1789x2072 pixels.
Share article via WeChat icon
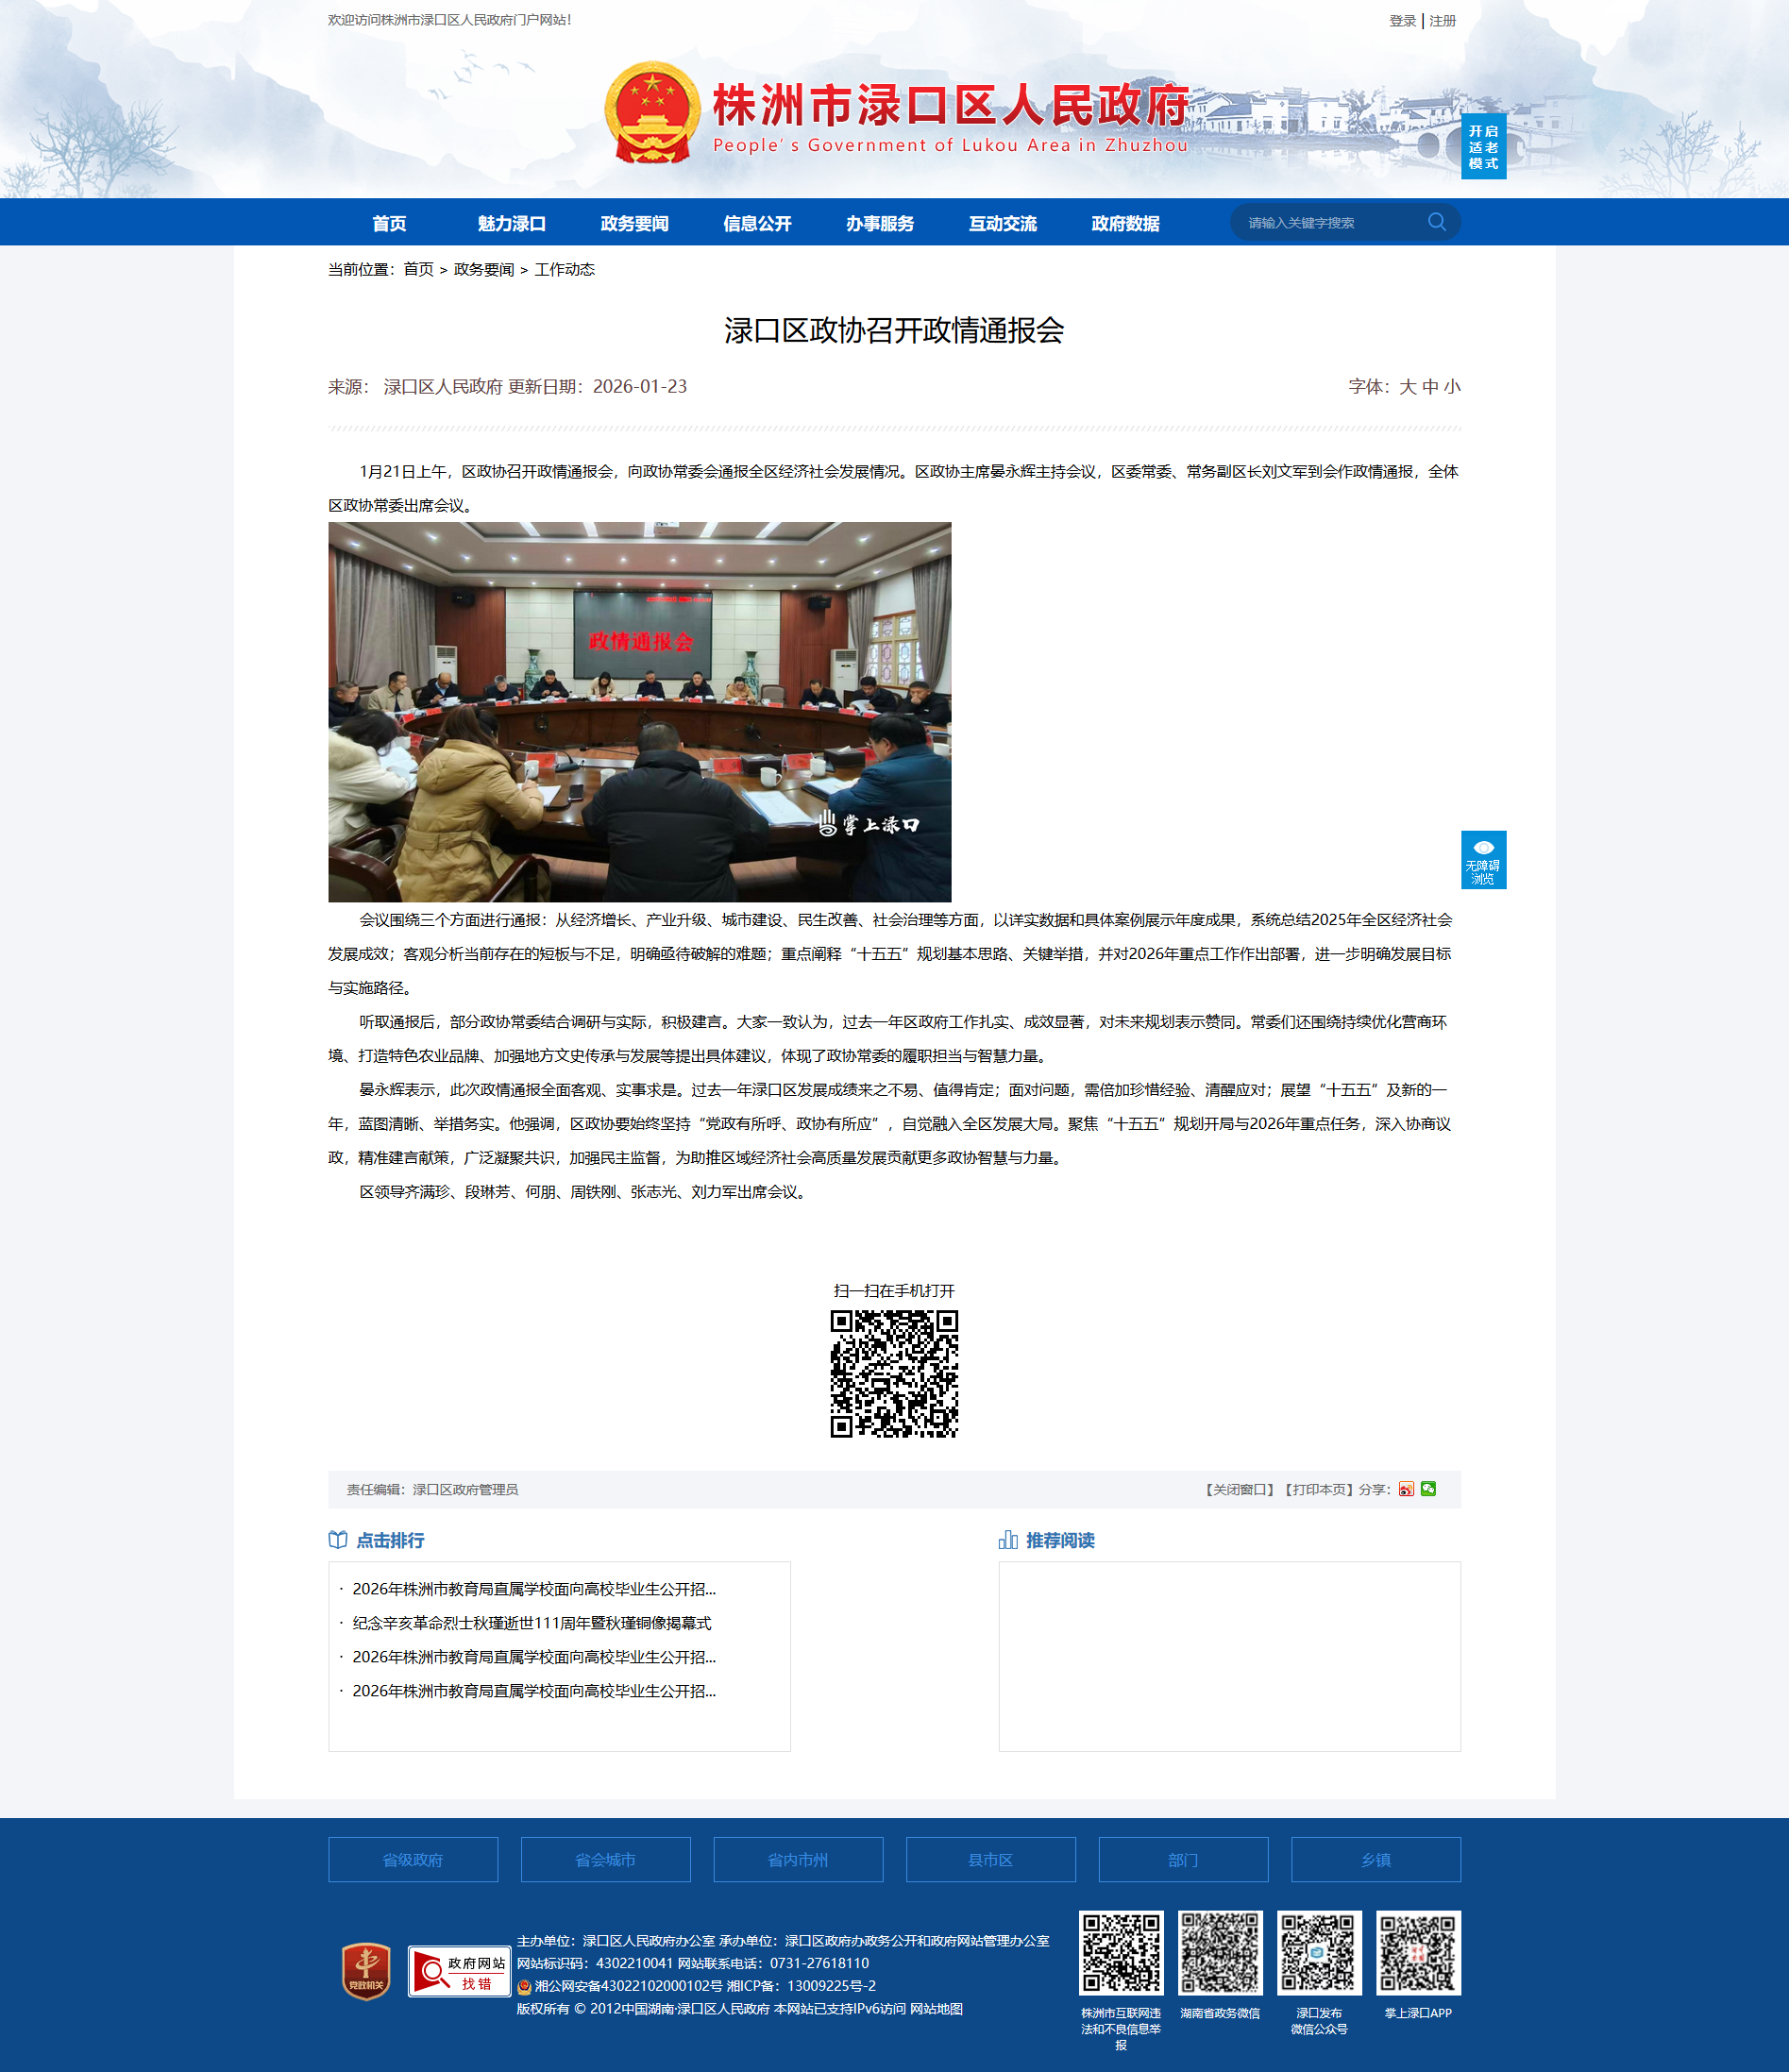1428,1489
